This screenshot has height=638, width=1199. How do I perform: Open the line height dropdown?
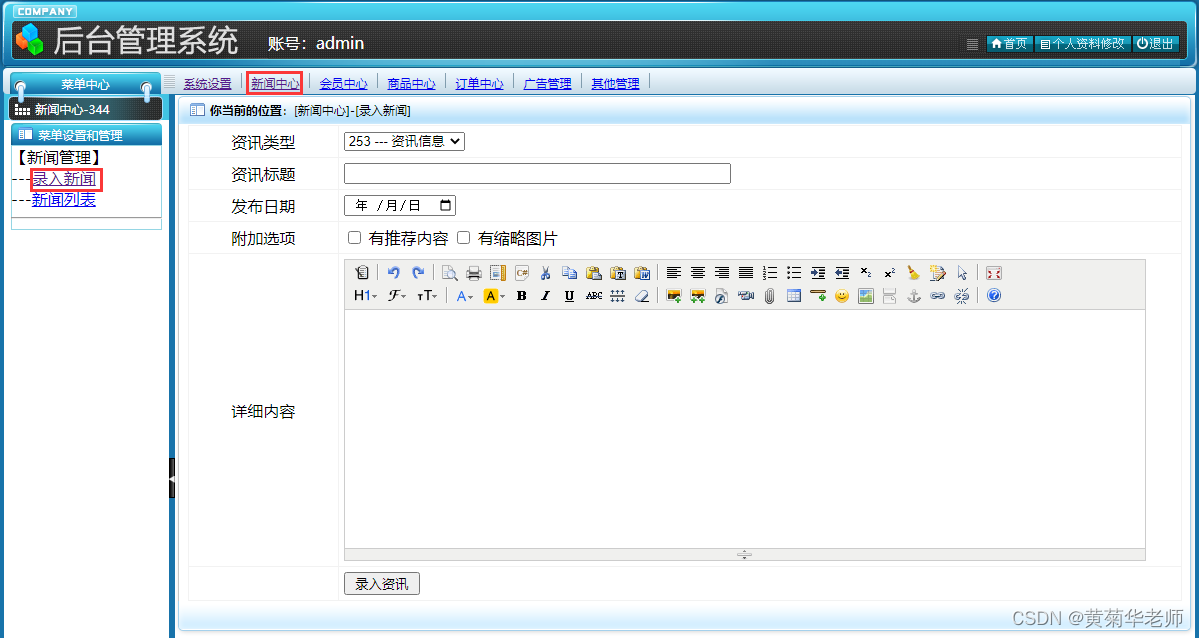[x=618, y=296]
